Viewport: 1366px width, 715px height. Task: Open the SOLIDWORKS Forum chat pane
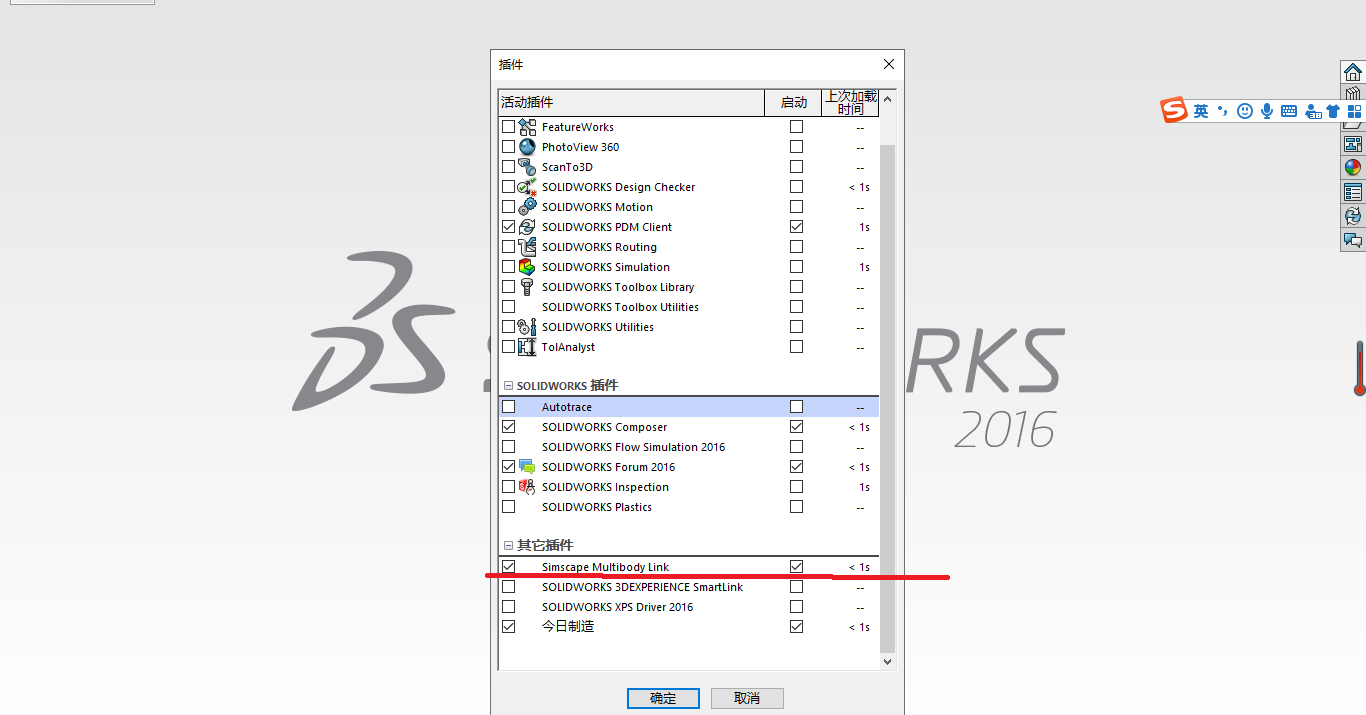[x=1352, y=240]
